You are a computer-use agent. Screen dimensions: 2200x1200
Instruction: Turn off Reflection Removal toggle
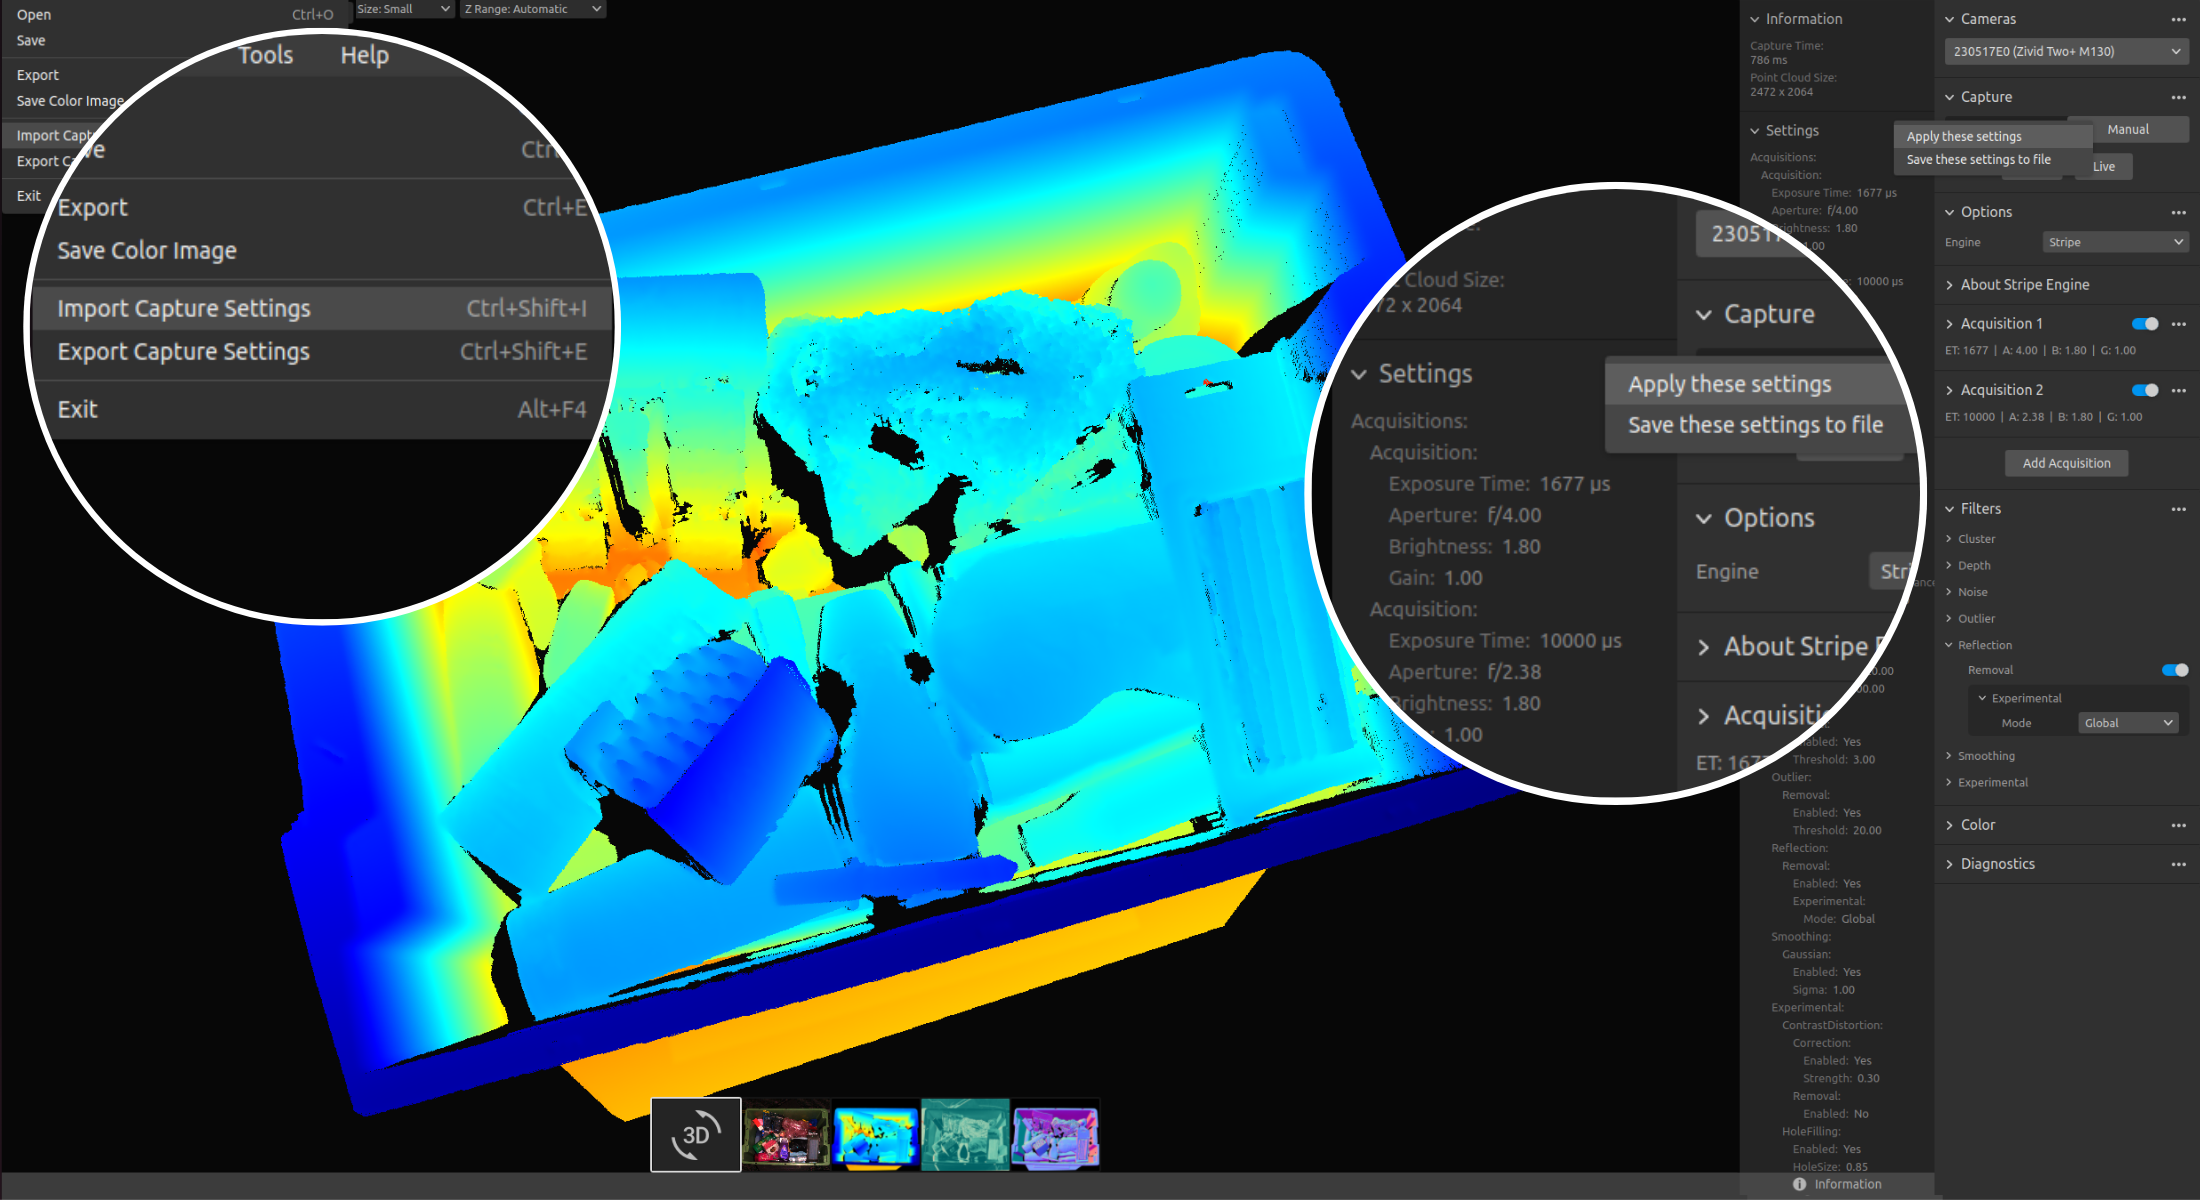pyautogui.click(x=2174, y=670)
